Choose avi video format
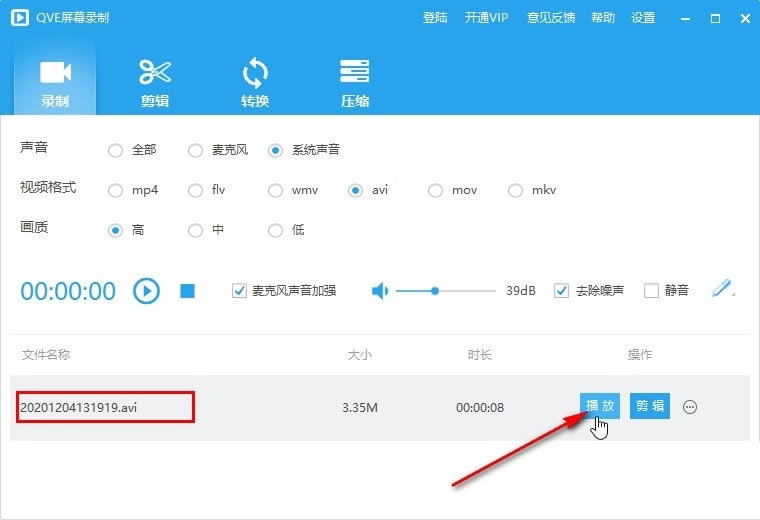This screenshot has height=520, width=760. [x=355, y=190]
